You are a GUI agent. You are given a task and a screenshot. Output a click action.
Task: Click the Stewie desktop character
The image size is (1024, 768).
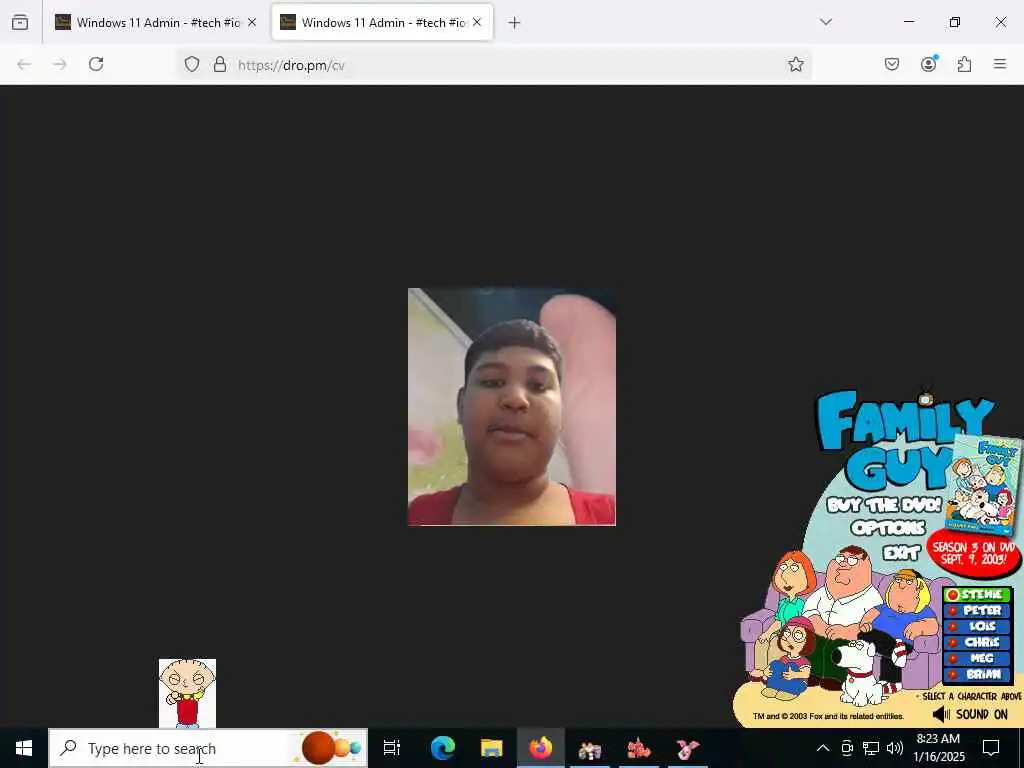pos(187,693)
